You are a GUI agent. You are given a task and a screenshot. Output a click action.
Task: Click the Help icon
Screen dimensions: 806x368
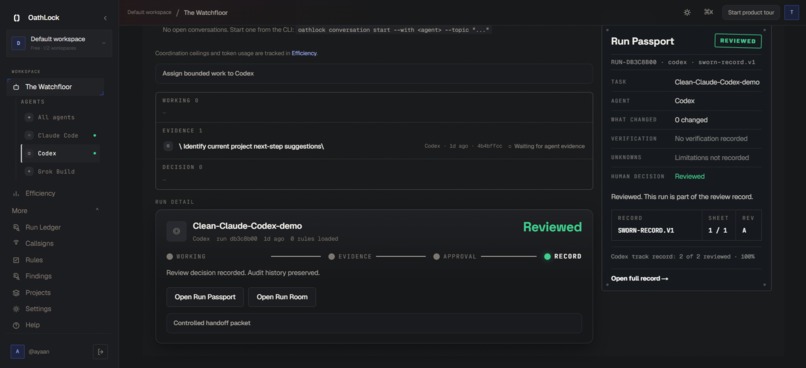click(x=16, y=325)
